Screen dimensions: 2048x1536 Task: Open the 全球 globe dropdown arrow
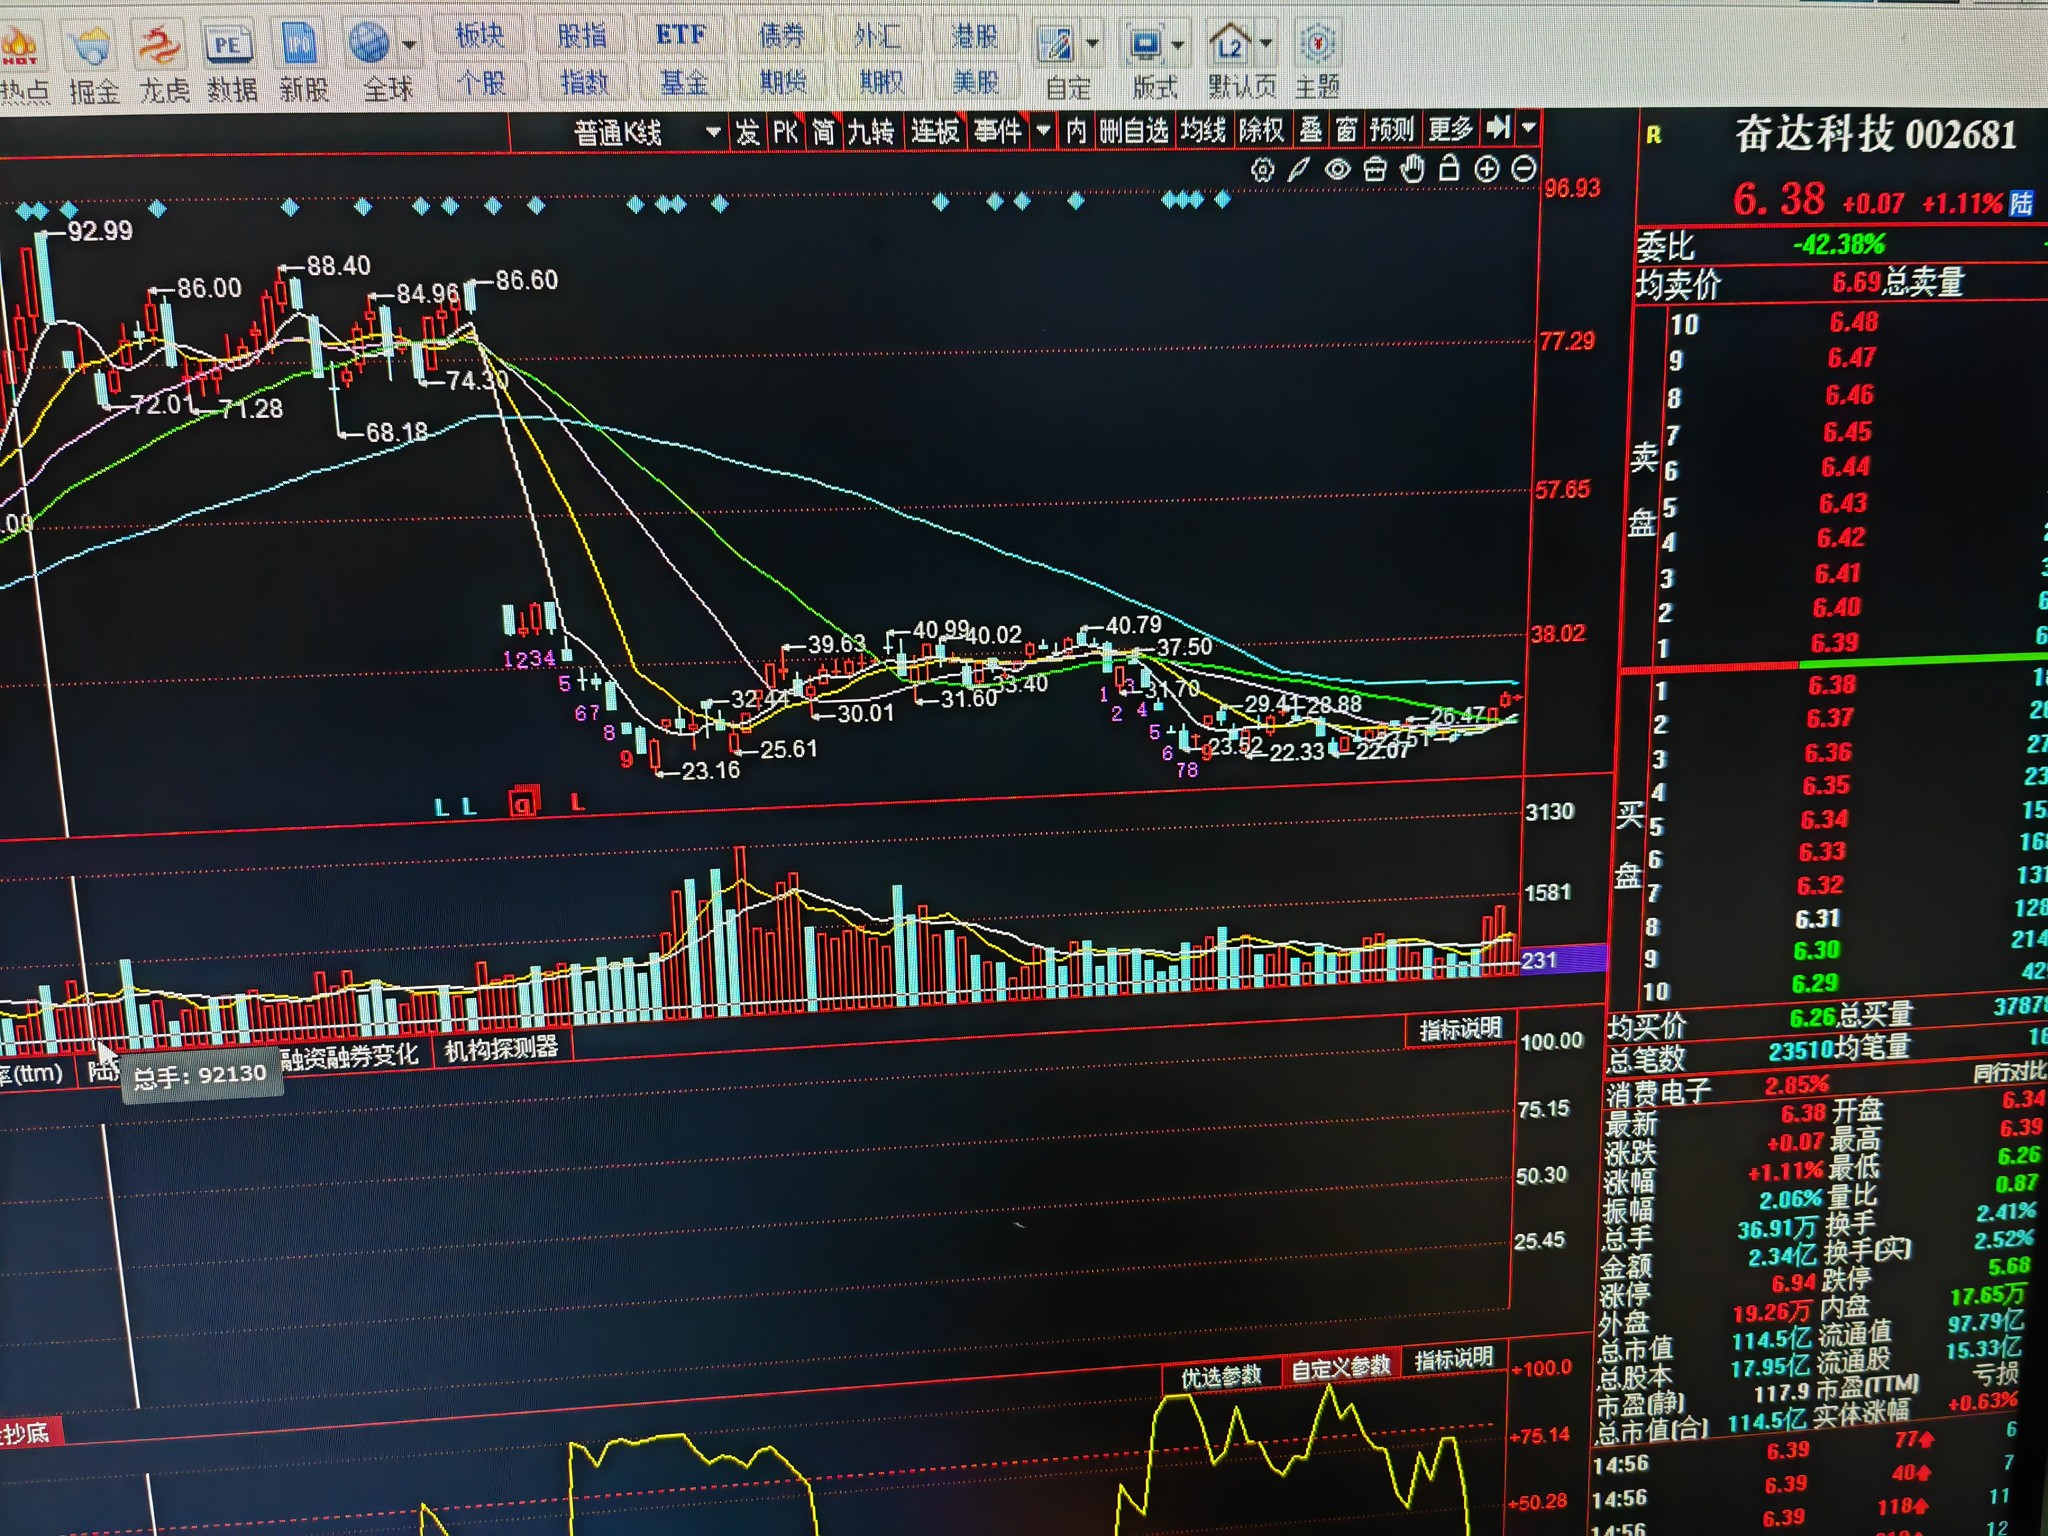409,44
